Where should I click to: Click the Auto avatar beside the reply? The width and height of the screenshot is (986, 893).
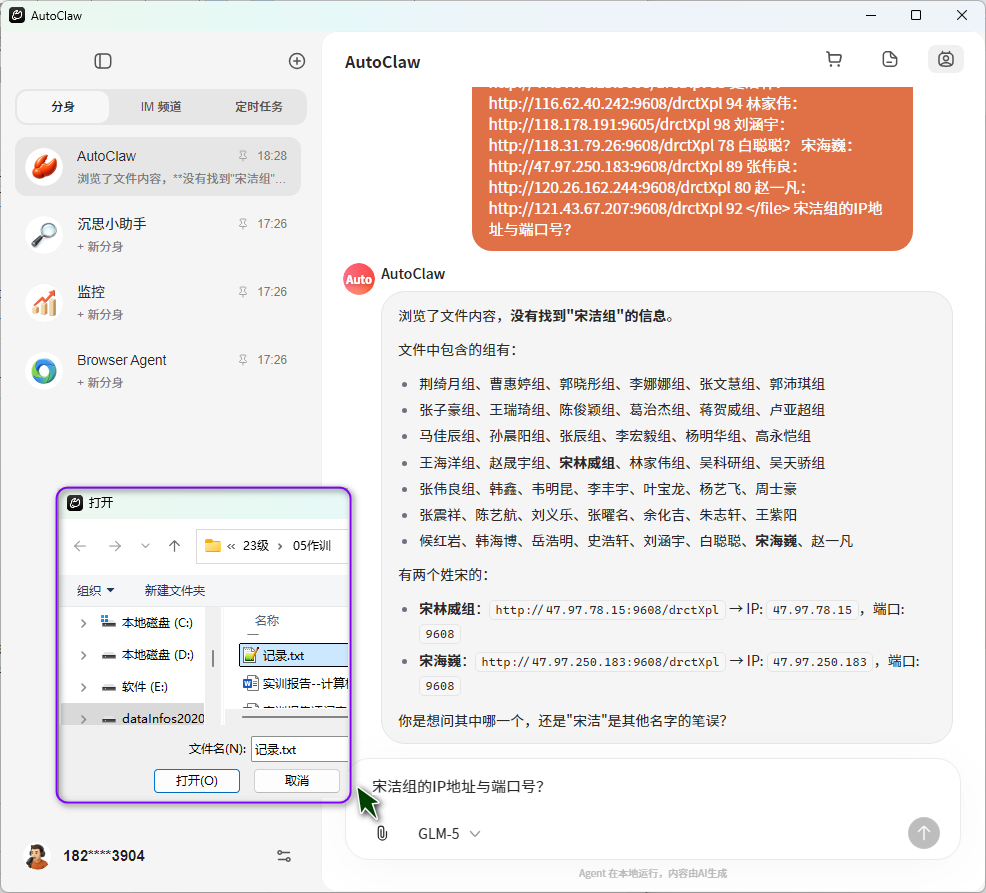pyautogui.click(x=358, y=279)
